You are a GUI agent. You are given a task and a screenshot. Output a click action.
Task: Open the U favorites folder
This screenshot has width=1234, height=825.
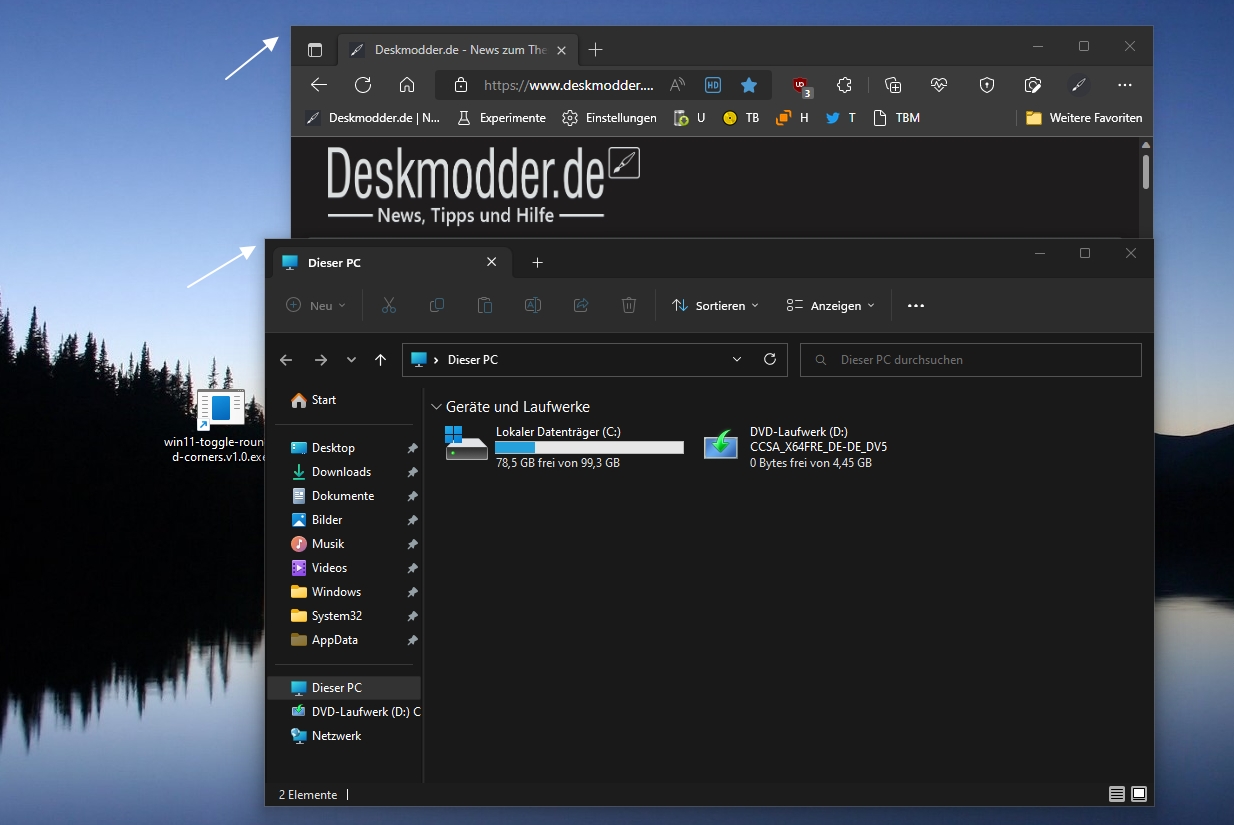click(690, 118)
